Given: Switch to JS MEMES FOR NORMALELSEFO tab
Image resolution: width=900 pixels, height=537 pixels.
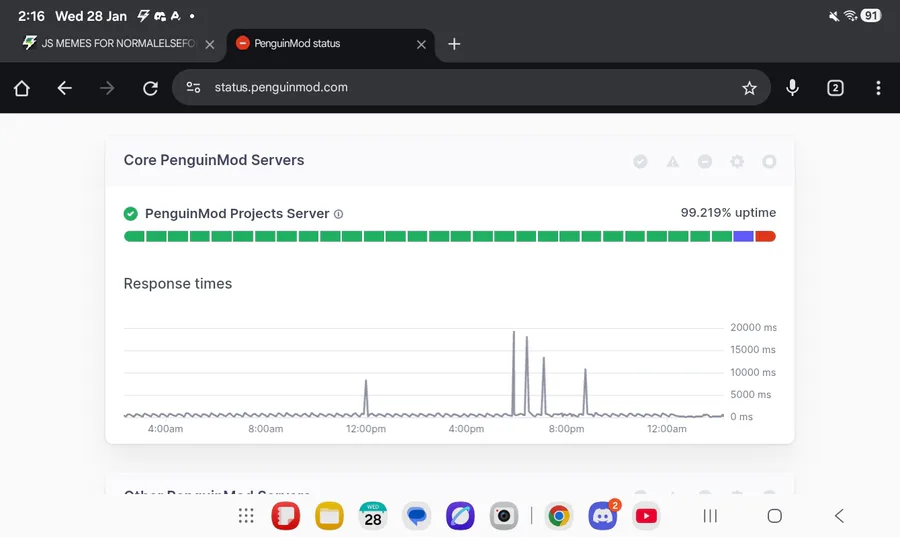Looking at the screenshot, I should 109,44.
